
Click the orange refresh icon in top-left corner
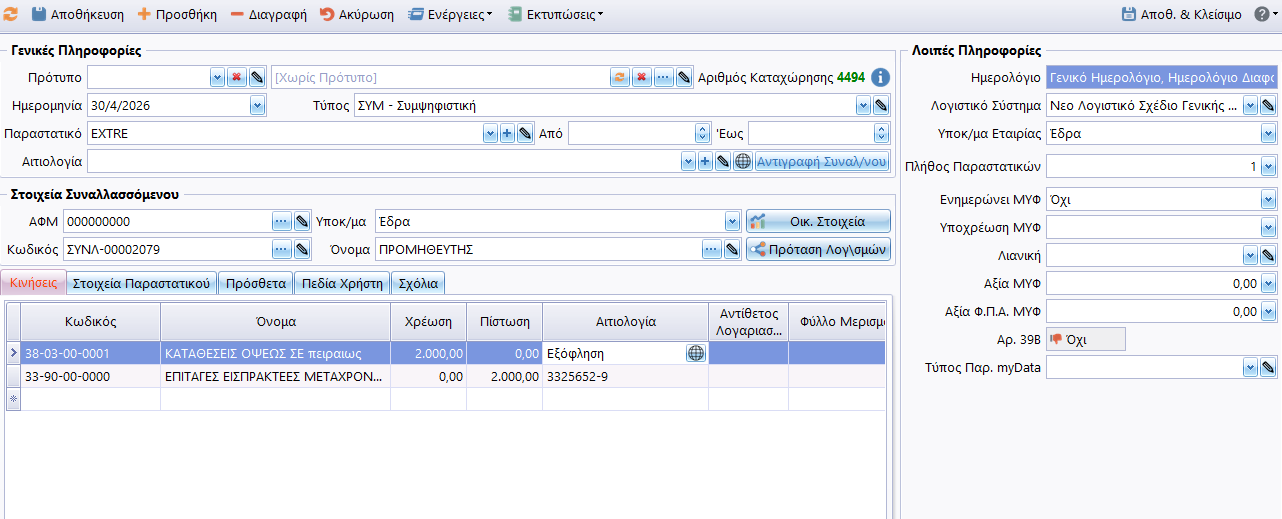pyautogui.click(x=11, y=15)
